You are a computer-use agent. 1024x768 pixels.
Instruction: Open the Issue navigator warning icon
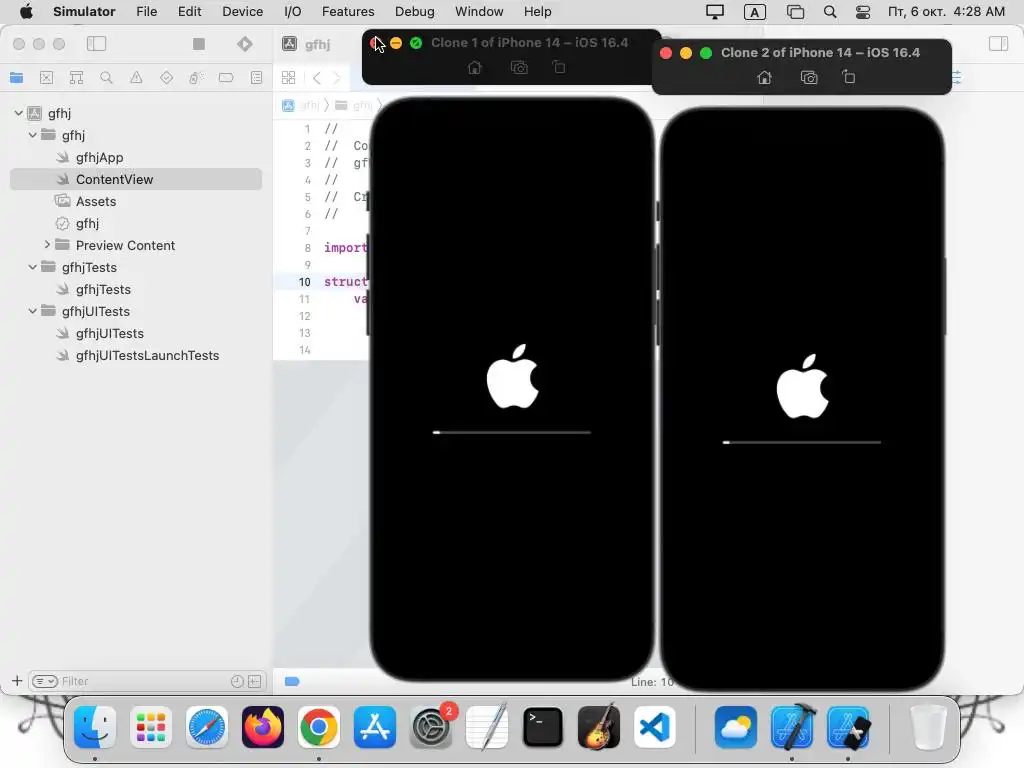136,78
